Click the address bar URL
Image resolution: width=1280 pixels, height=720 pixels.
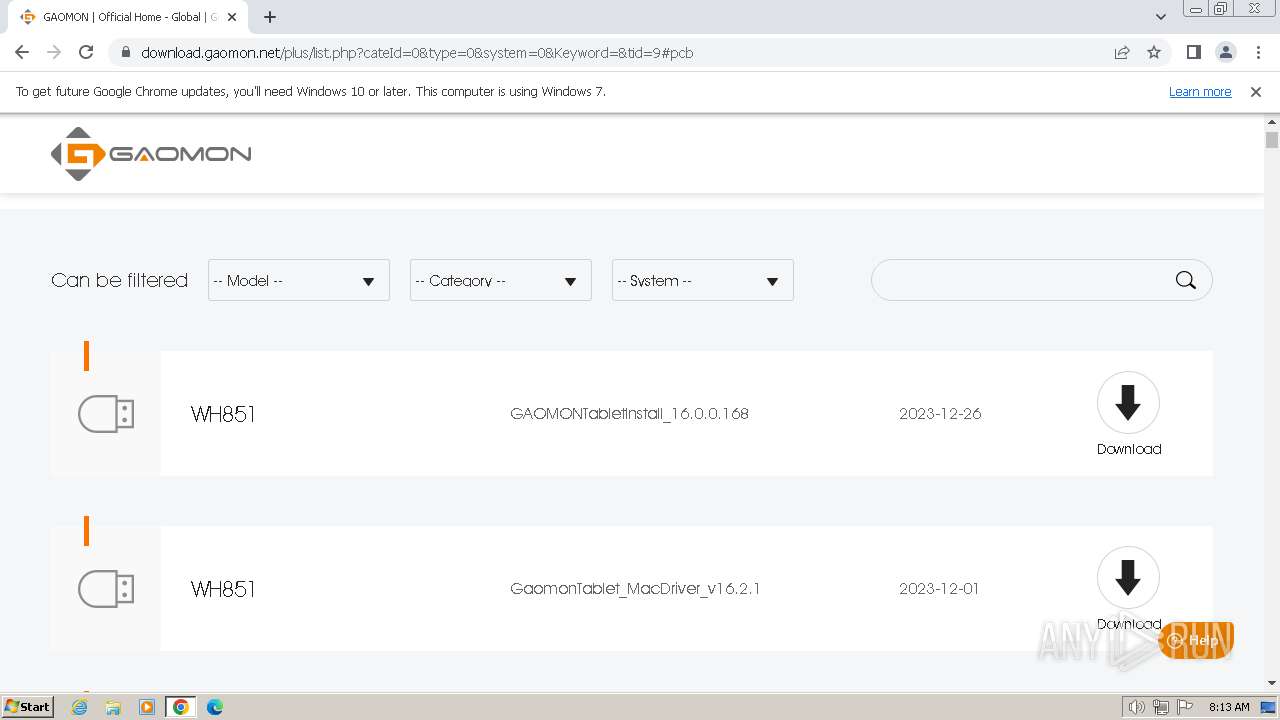(x=417, y=53)
